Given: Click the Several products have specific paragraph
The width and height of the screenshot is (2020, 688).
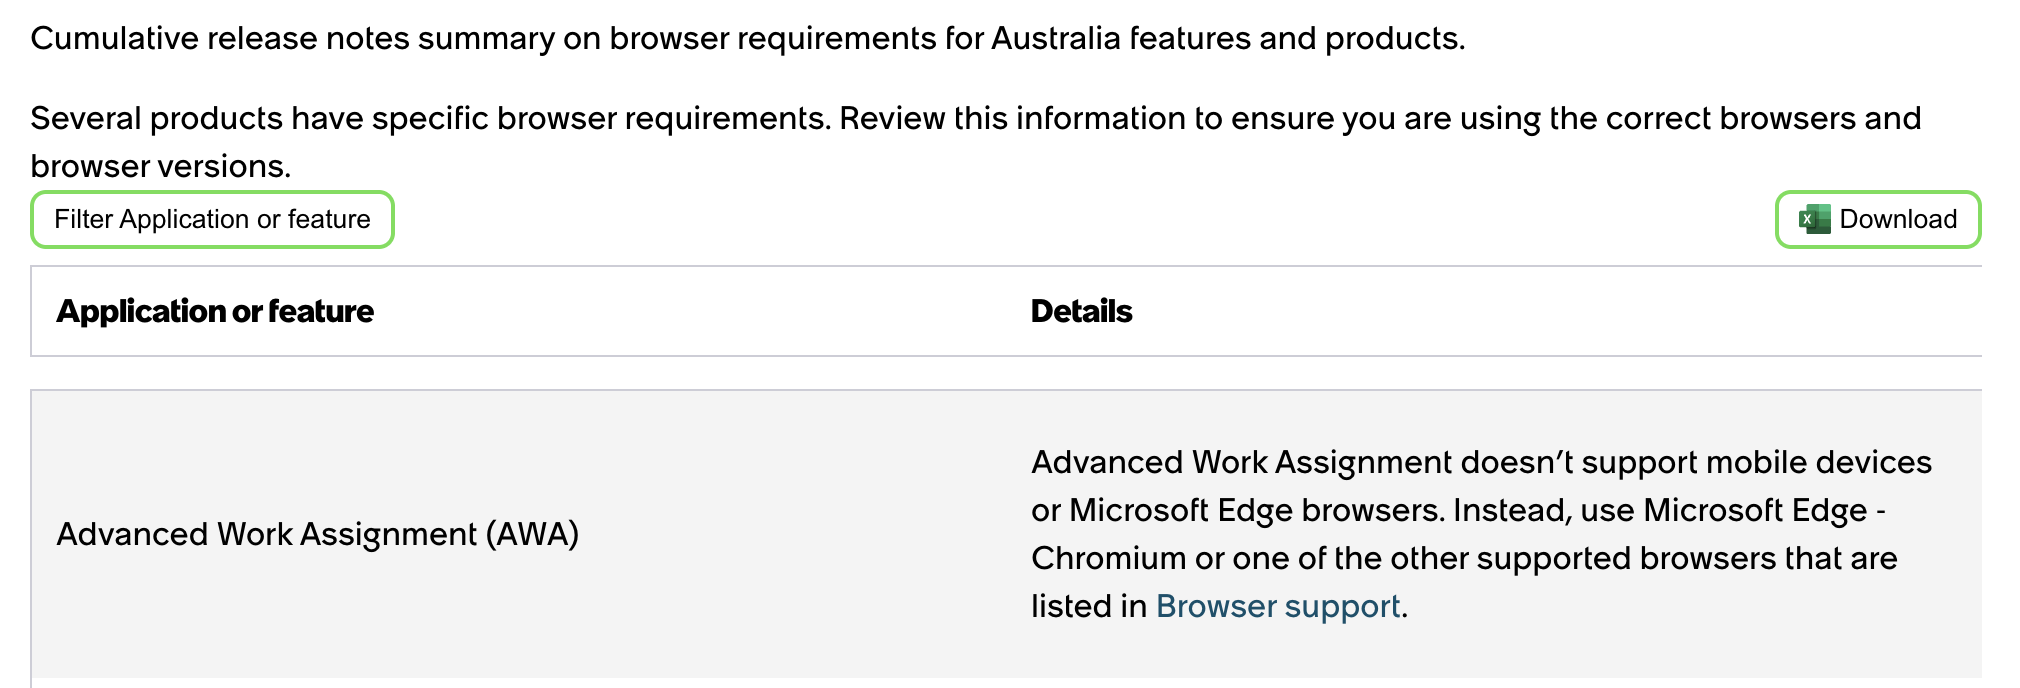Looking at the screenshot, I should pyautogui.click(x=976, y=142).
